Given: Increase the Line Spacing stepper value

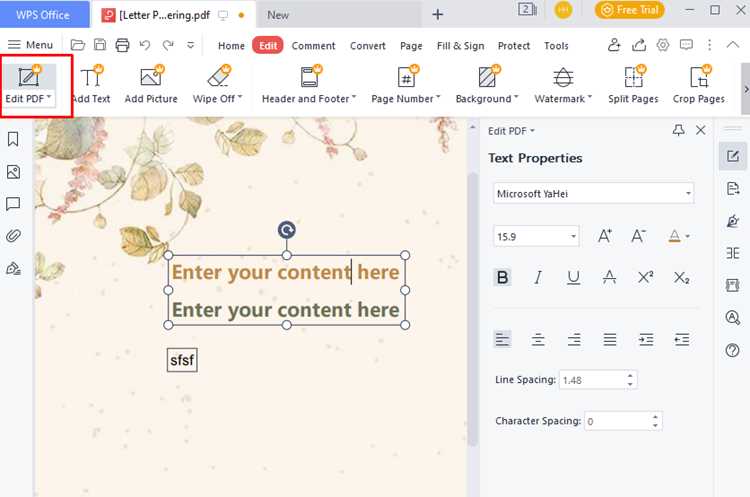Looking at the screenshot, I should 630,376.
